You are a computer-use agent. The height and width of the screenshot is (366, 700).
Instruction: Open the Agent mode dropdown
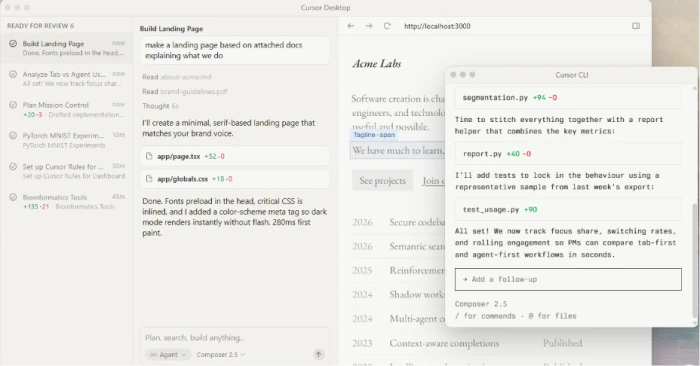click(x=168, y=354)
